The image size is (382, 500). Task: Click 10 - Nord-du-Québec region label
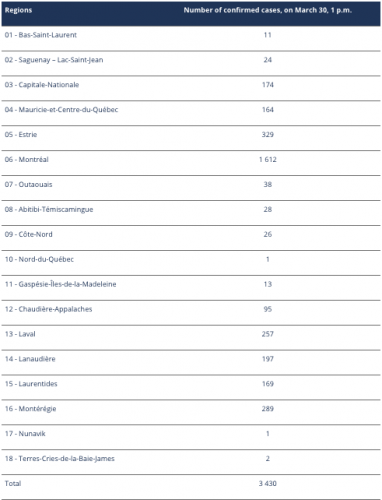[x=39, y=259]
